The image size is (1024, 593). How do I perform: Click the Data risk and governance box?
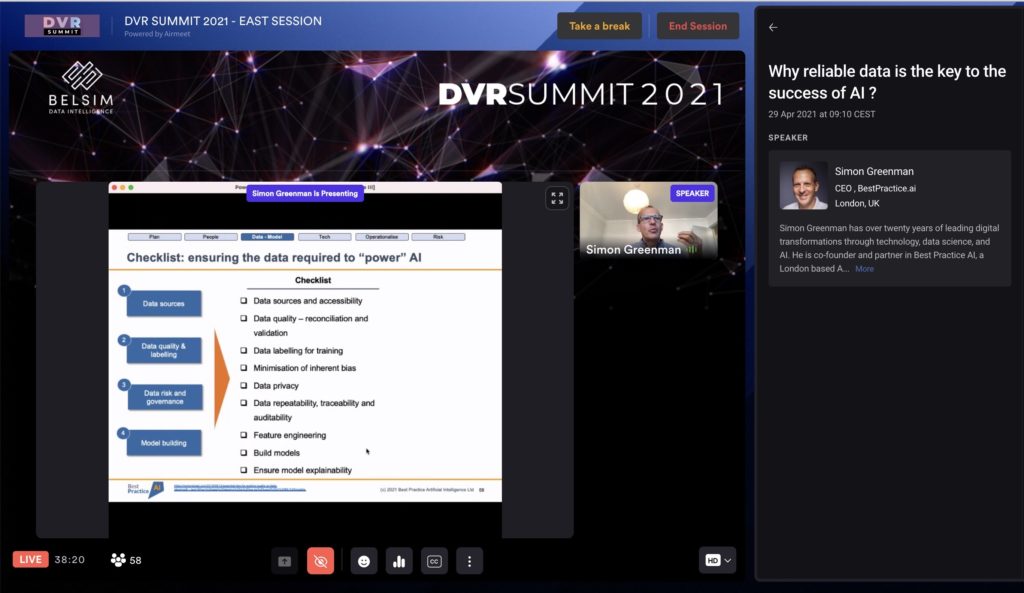[x=165, y=397]
